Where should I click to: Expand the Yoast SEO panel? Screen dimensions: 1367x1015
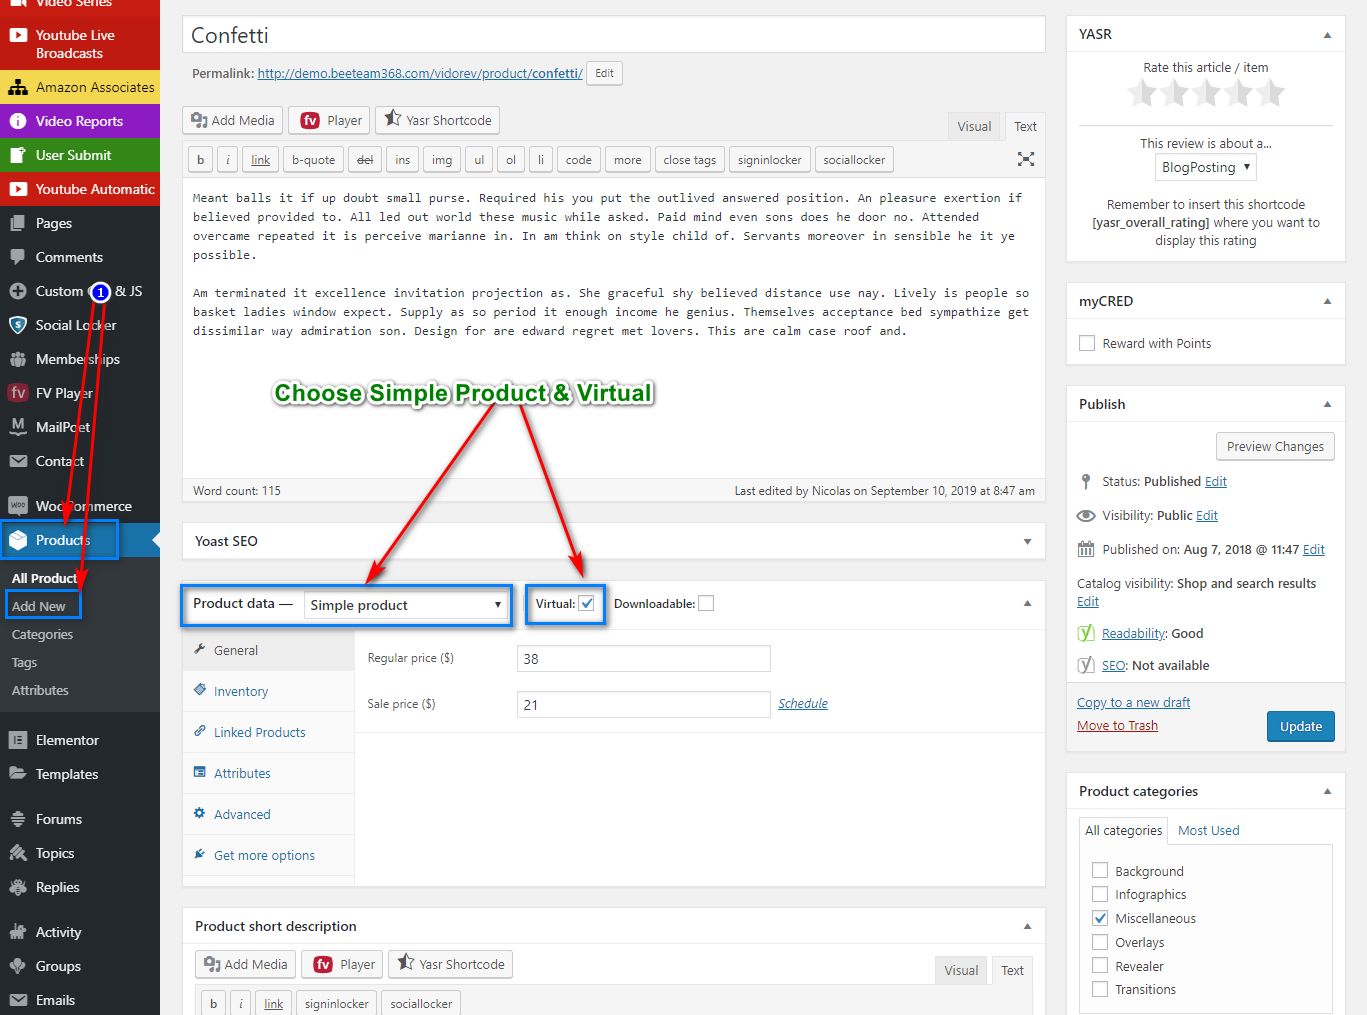tap(1027, 541)
